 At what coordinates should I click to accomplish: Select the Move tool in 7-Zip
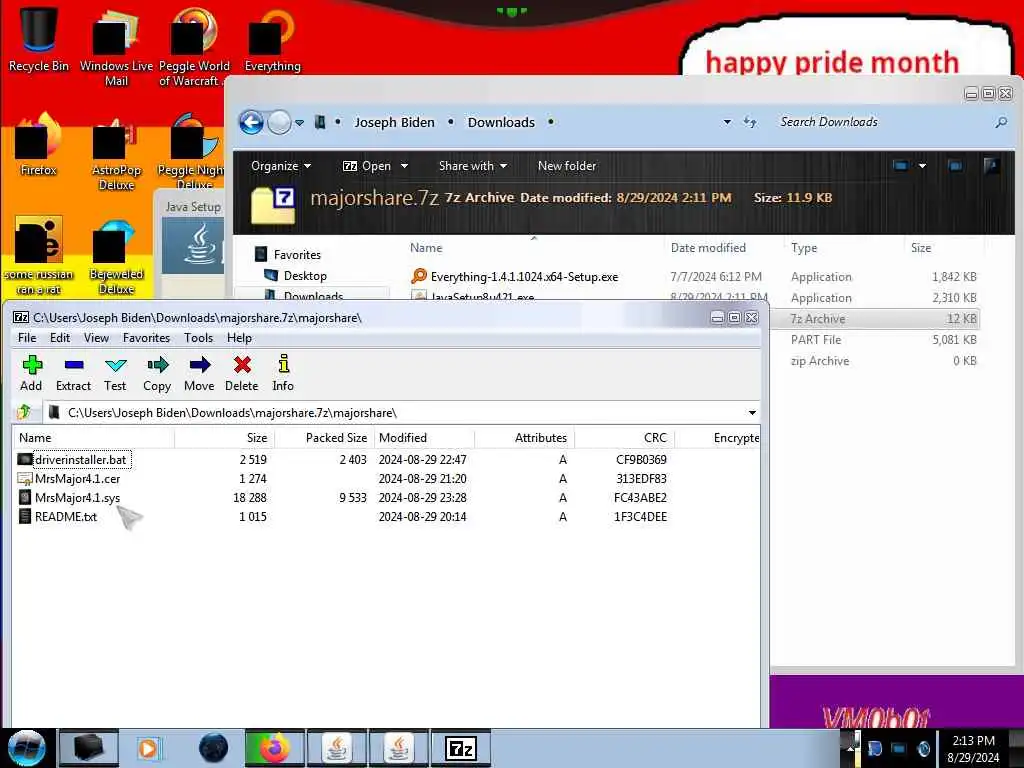pyautogui.click(x=199, y=373)
